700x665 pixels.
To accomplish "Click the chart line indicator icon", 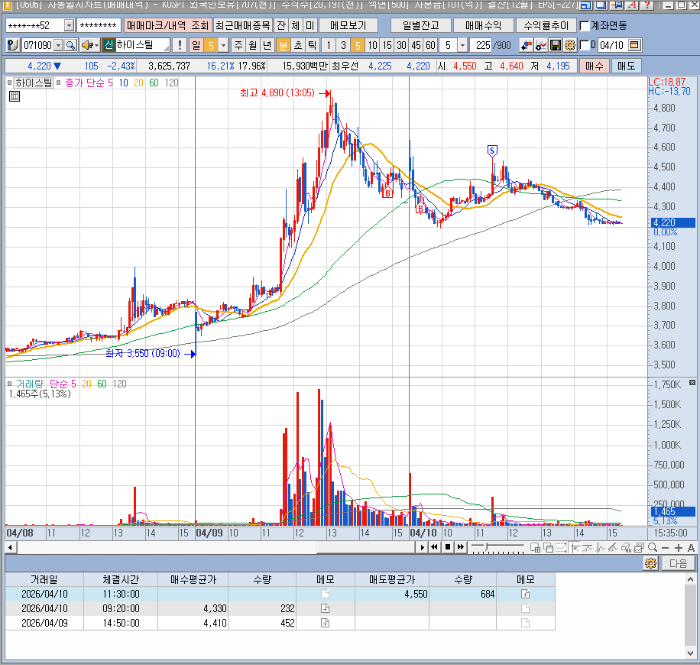I will [541, 45].
